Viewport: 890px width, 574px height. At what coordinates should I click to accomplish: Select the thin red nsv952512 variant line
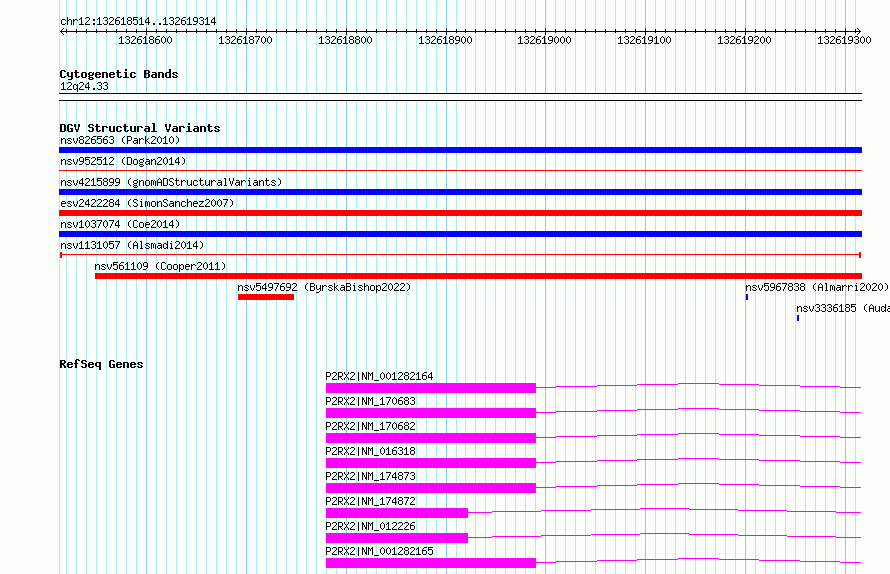(460, 170)
